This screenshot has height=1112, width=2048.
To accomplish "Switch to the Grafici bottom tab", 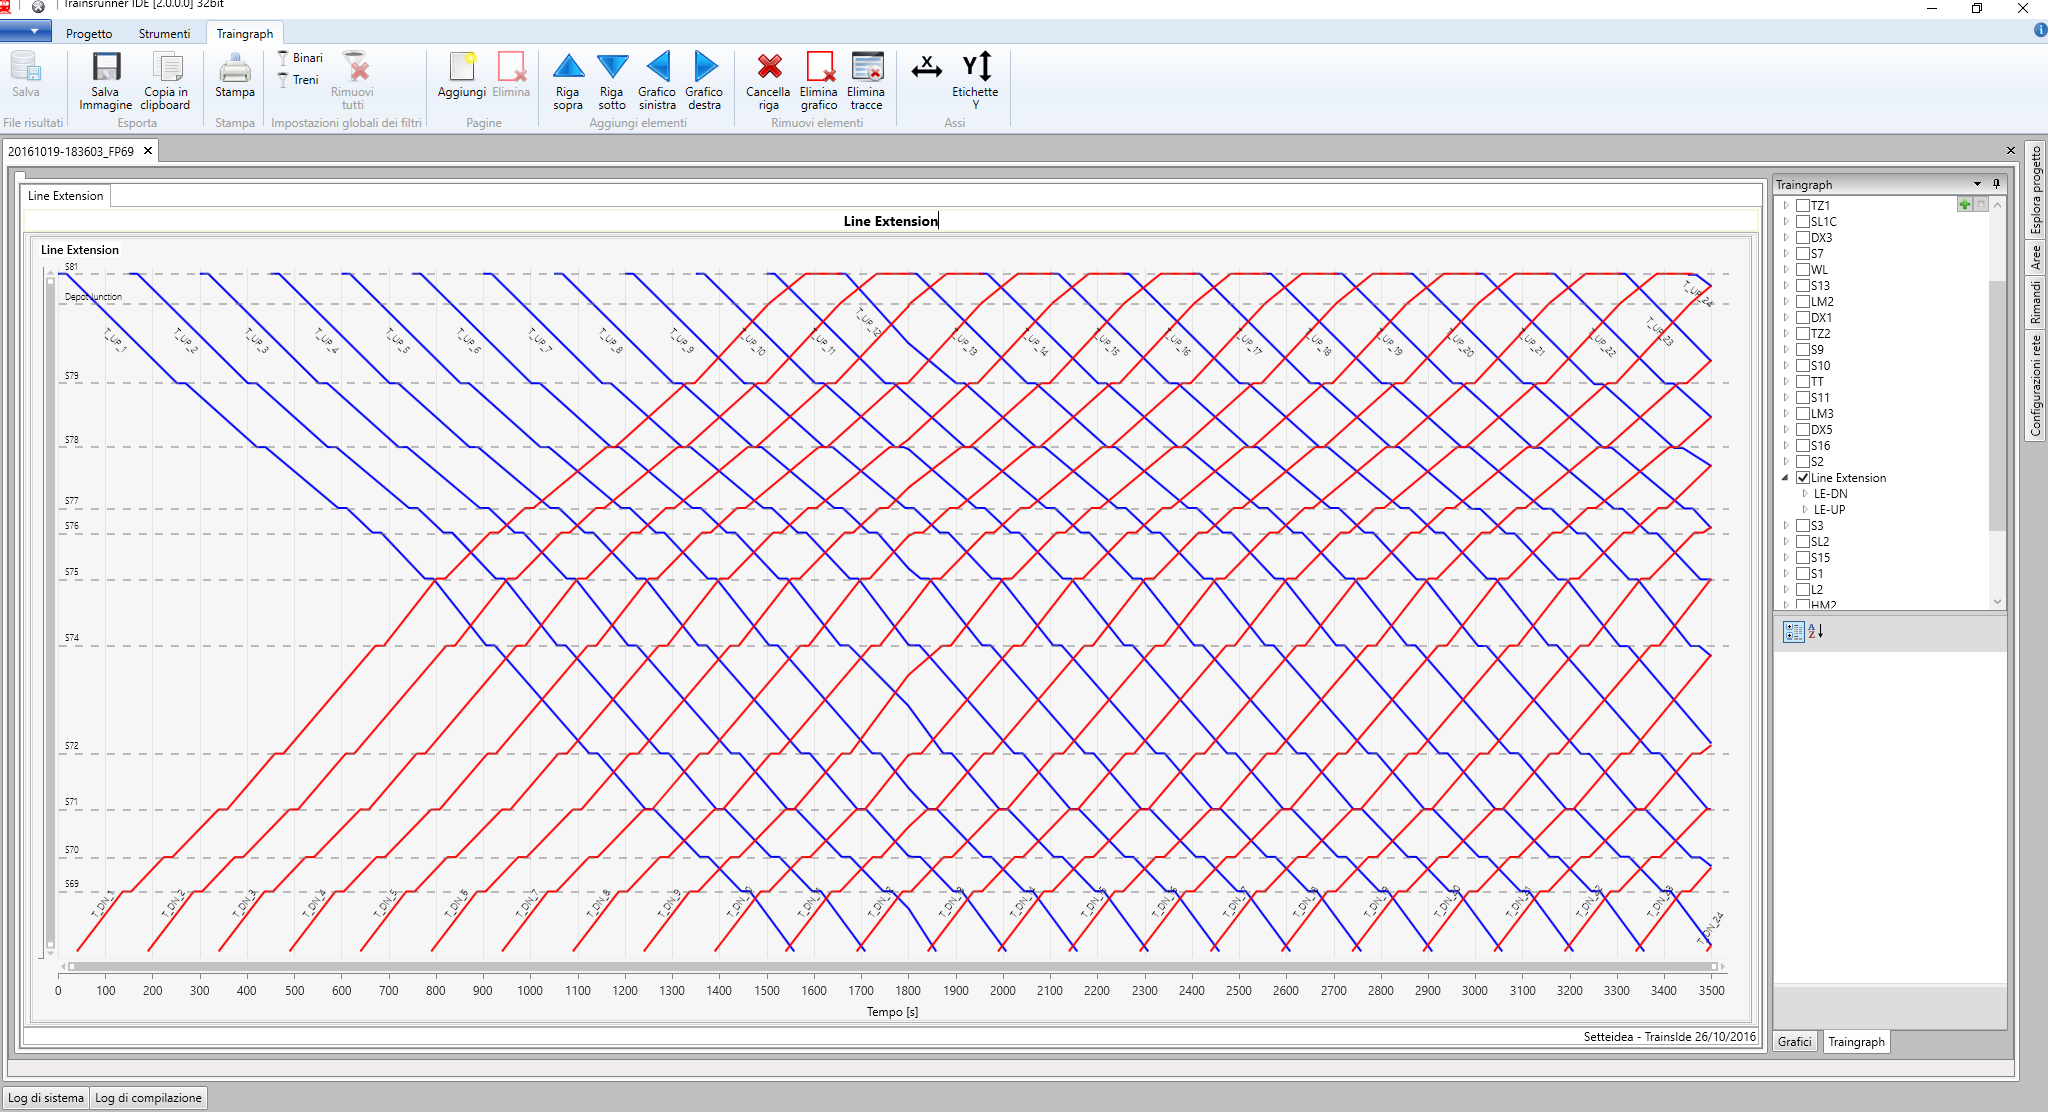I will pyautogui.click(x=1794, y=1041).
